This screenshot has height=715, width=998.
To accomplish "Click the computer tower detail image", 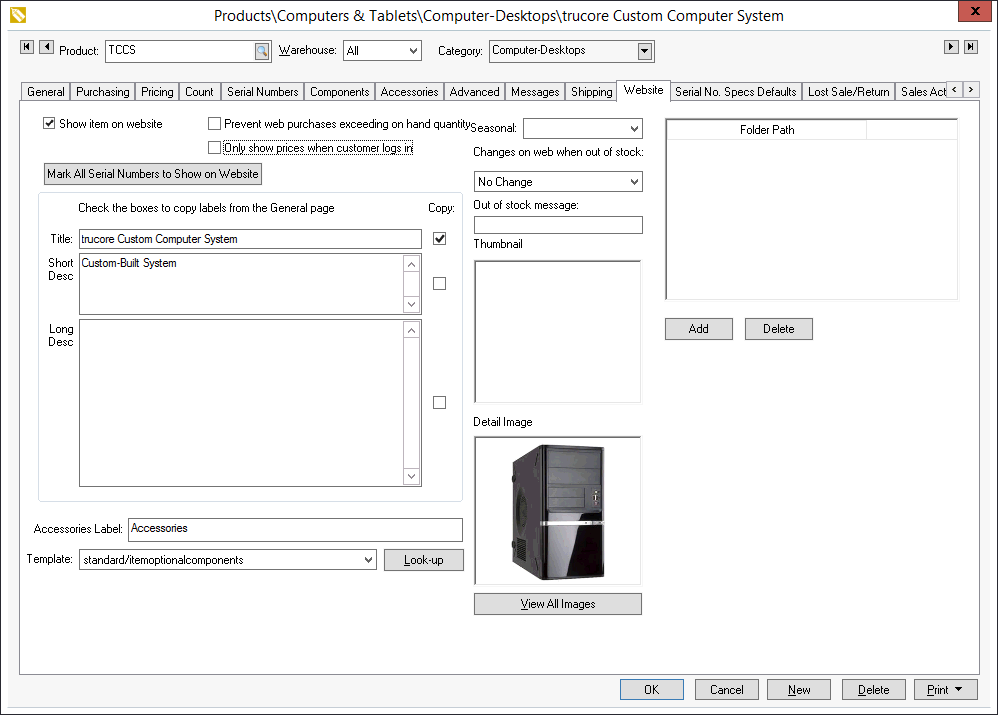I will click(x=557, y=510).
